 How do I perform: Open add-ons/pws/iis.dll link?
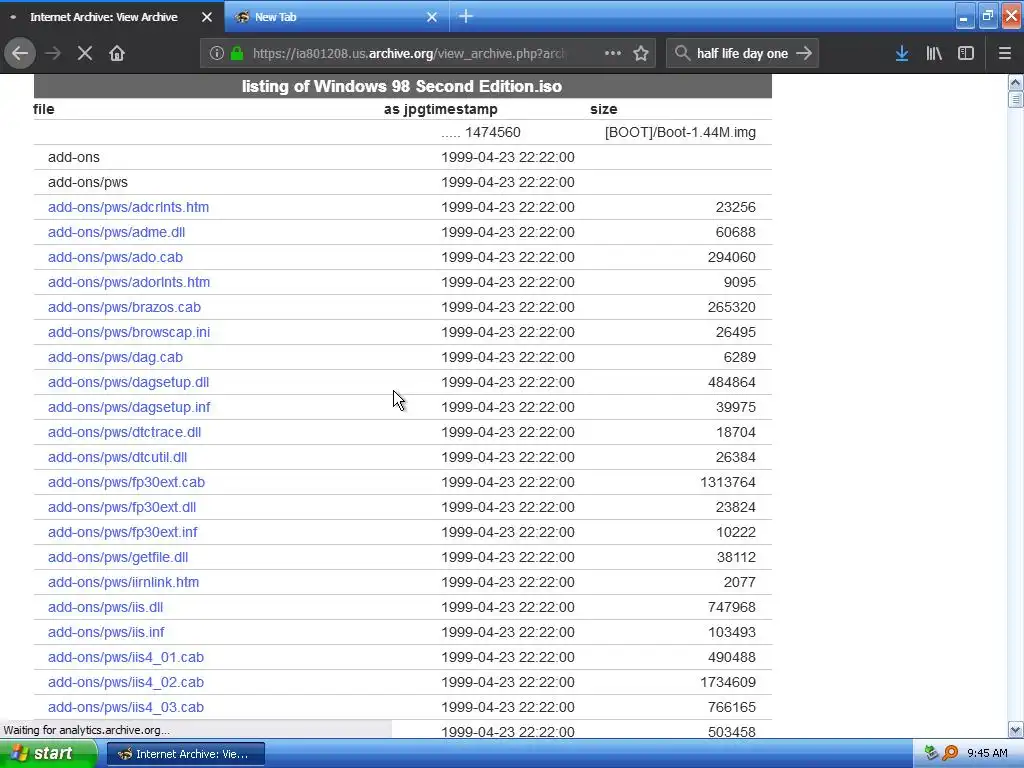point(105,607)
